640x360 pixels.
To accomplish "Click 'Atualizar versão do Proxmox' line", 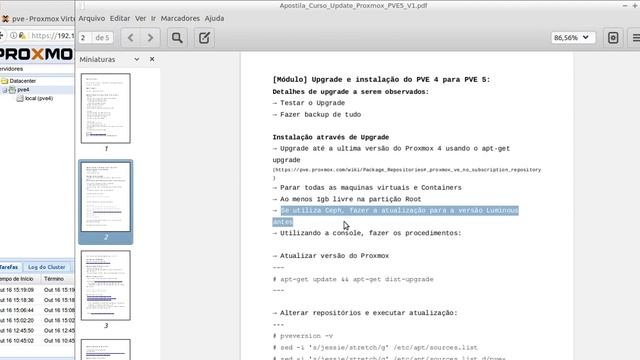I will pyautogui.click(x=334, y=256).
